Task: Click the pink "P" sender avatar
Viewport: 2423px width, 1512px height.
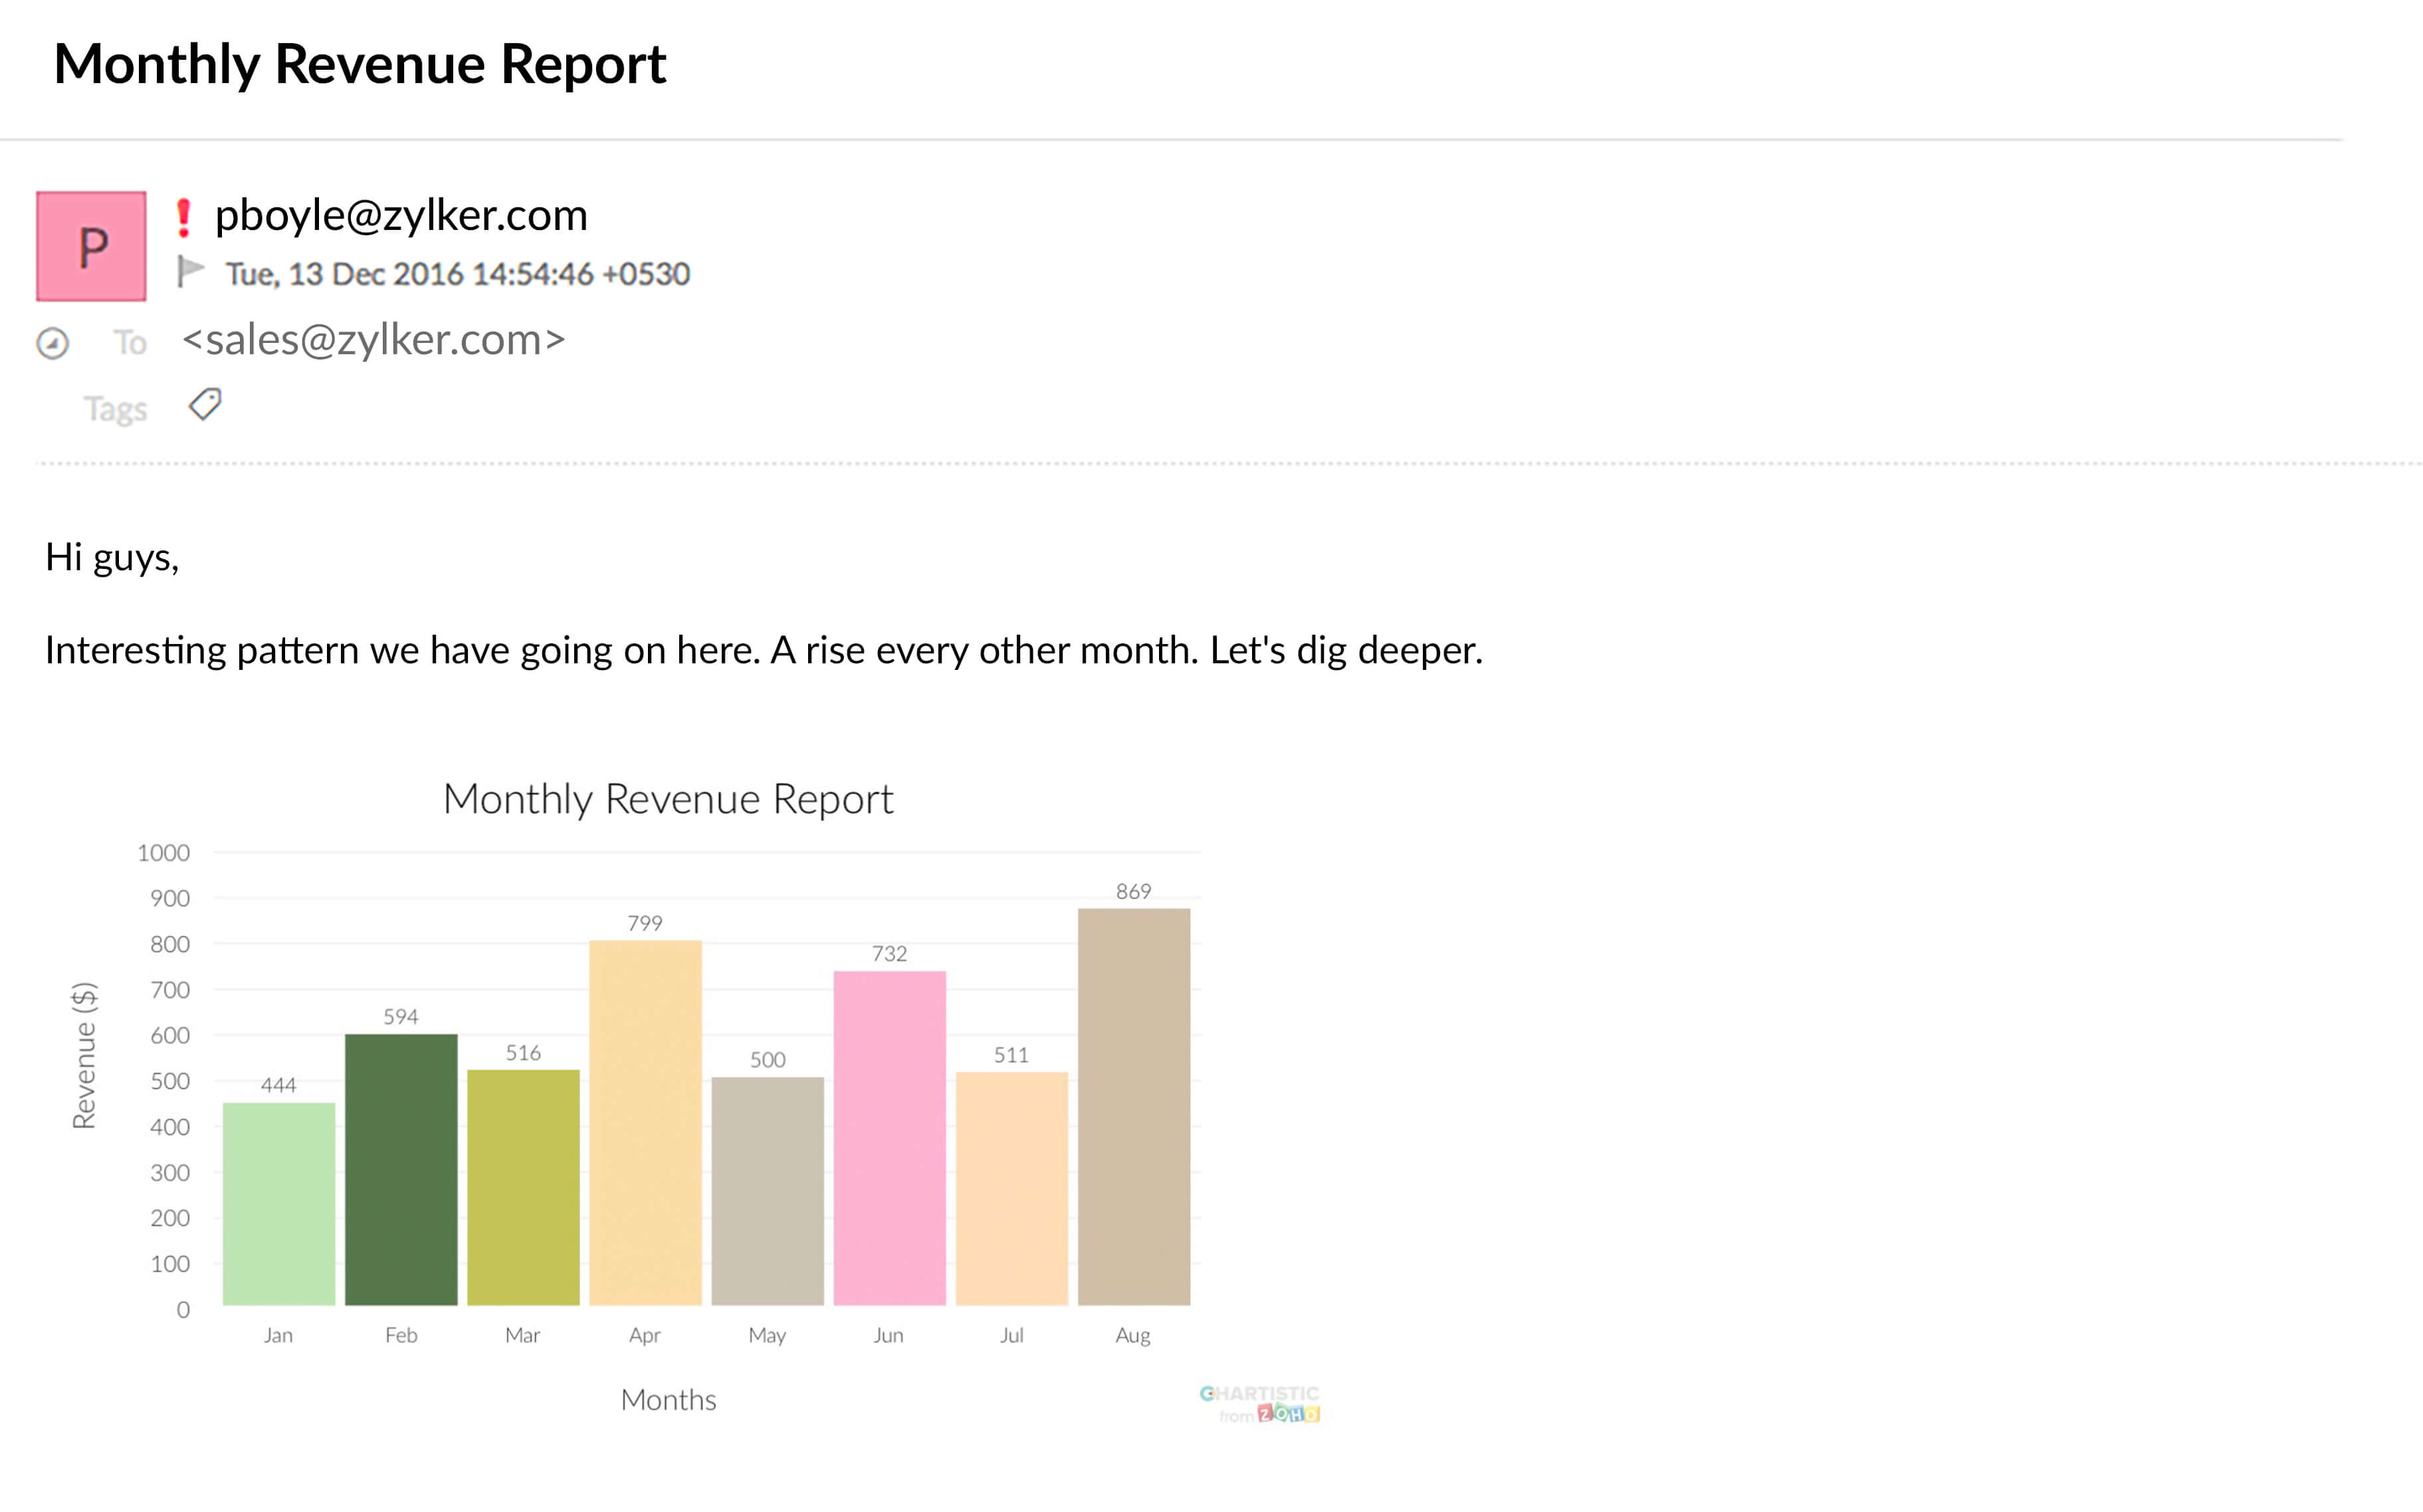Action: pyautogui.click(x=91, y=246)
